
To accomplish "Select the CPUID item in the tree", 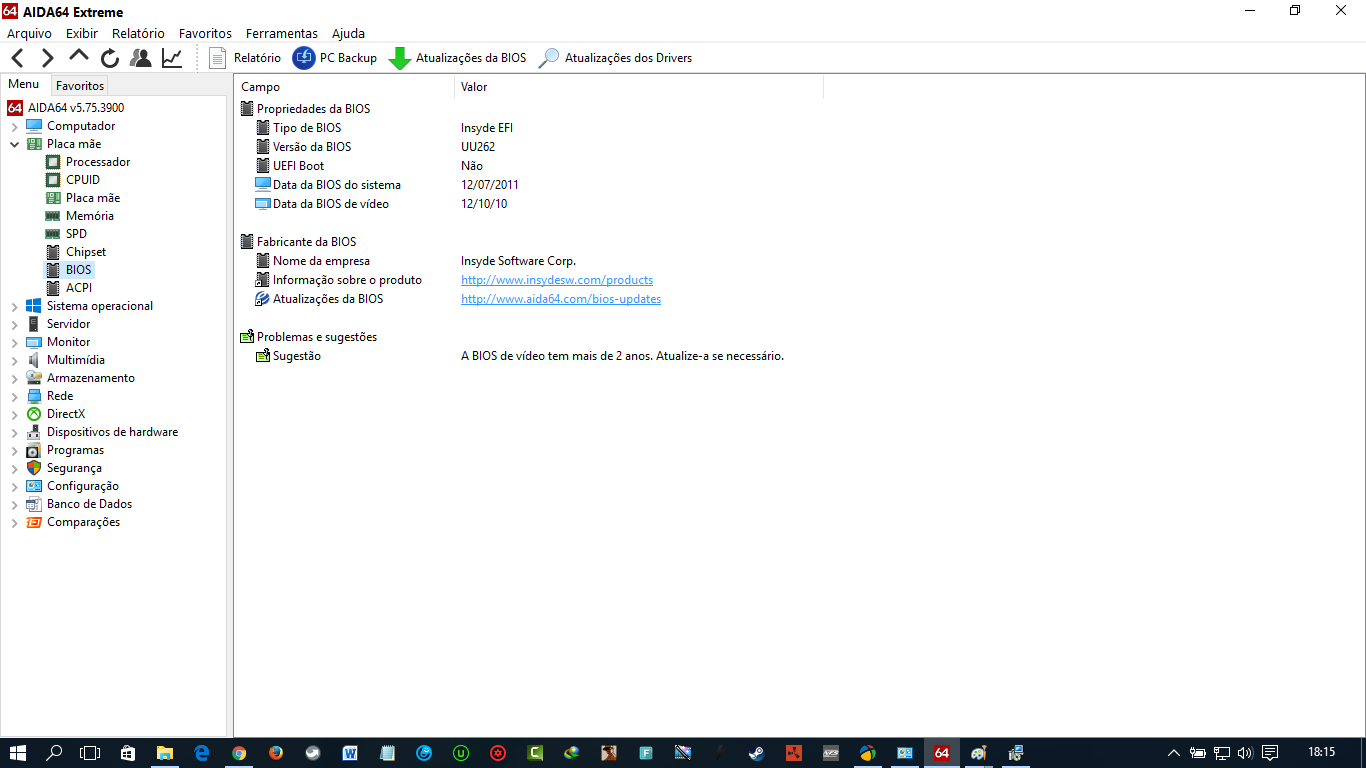I will (83, 180).
